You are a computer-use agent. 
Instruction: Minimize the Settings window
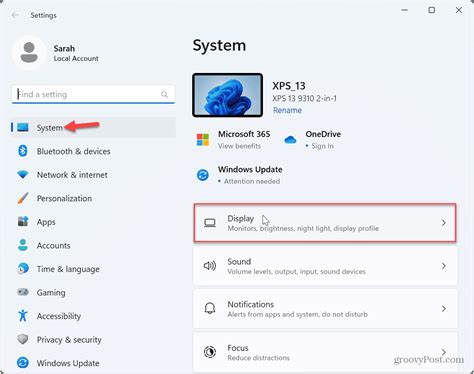405,10
